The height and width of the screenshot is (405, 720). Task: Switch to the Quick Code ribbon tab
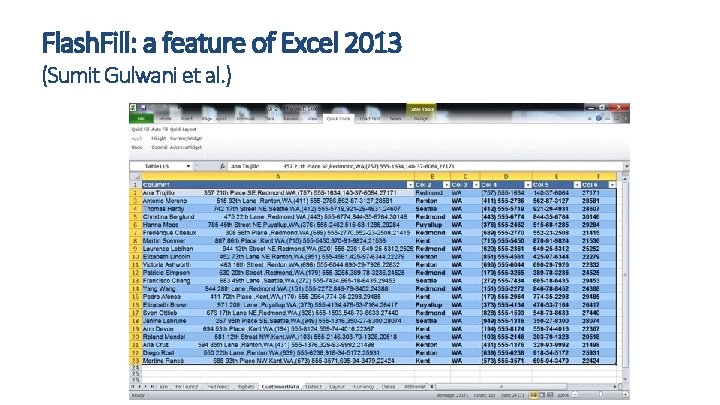338,118
